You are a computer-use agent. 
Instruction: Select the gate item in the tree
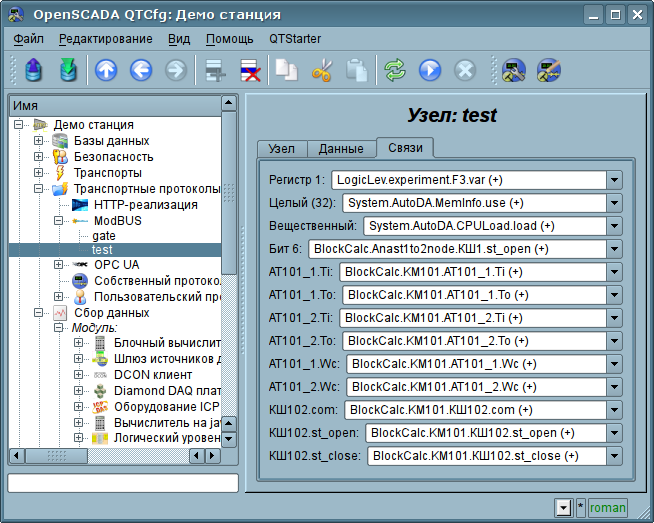104,235
